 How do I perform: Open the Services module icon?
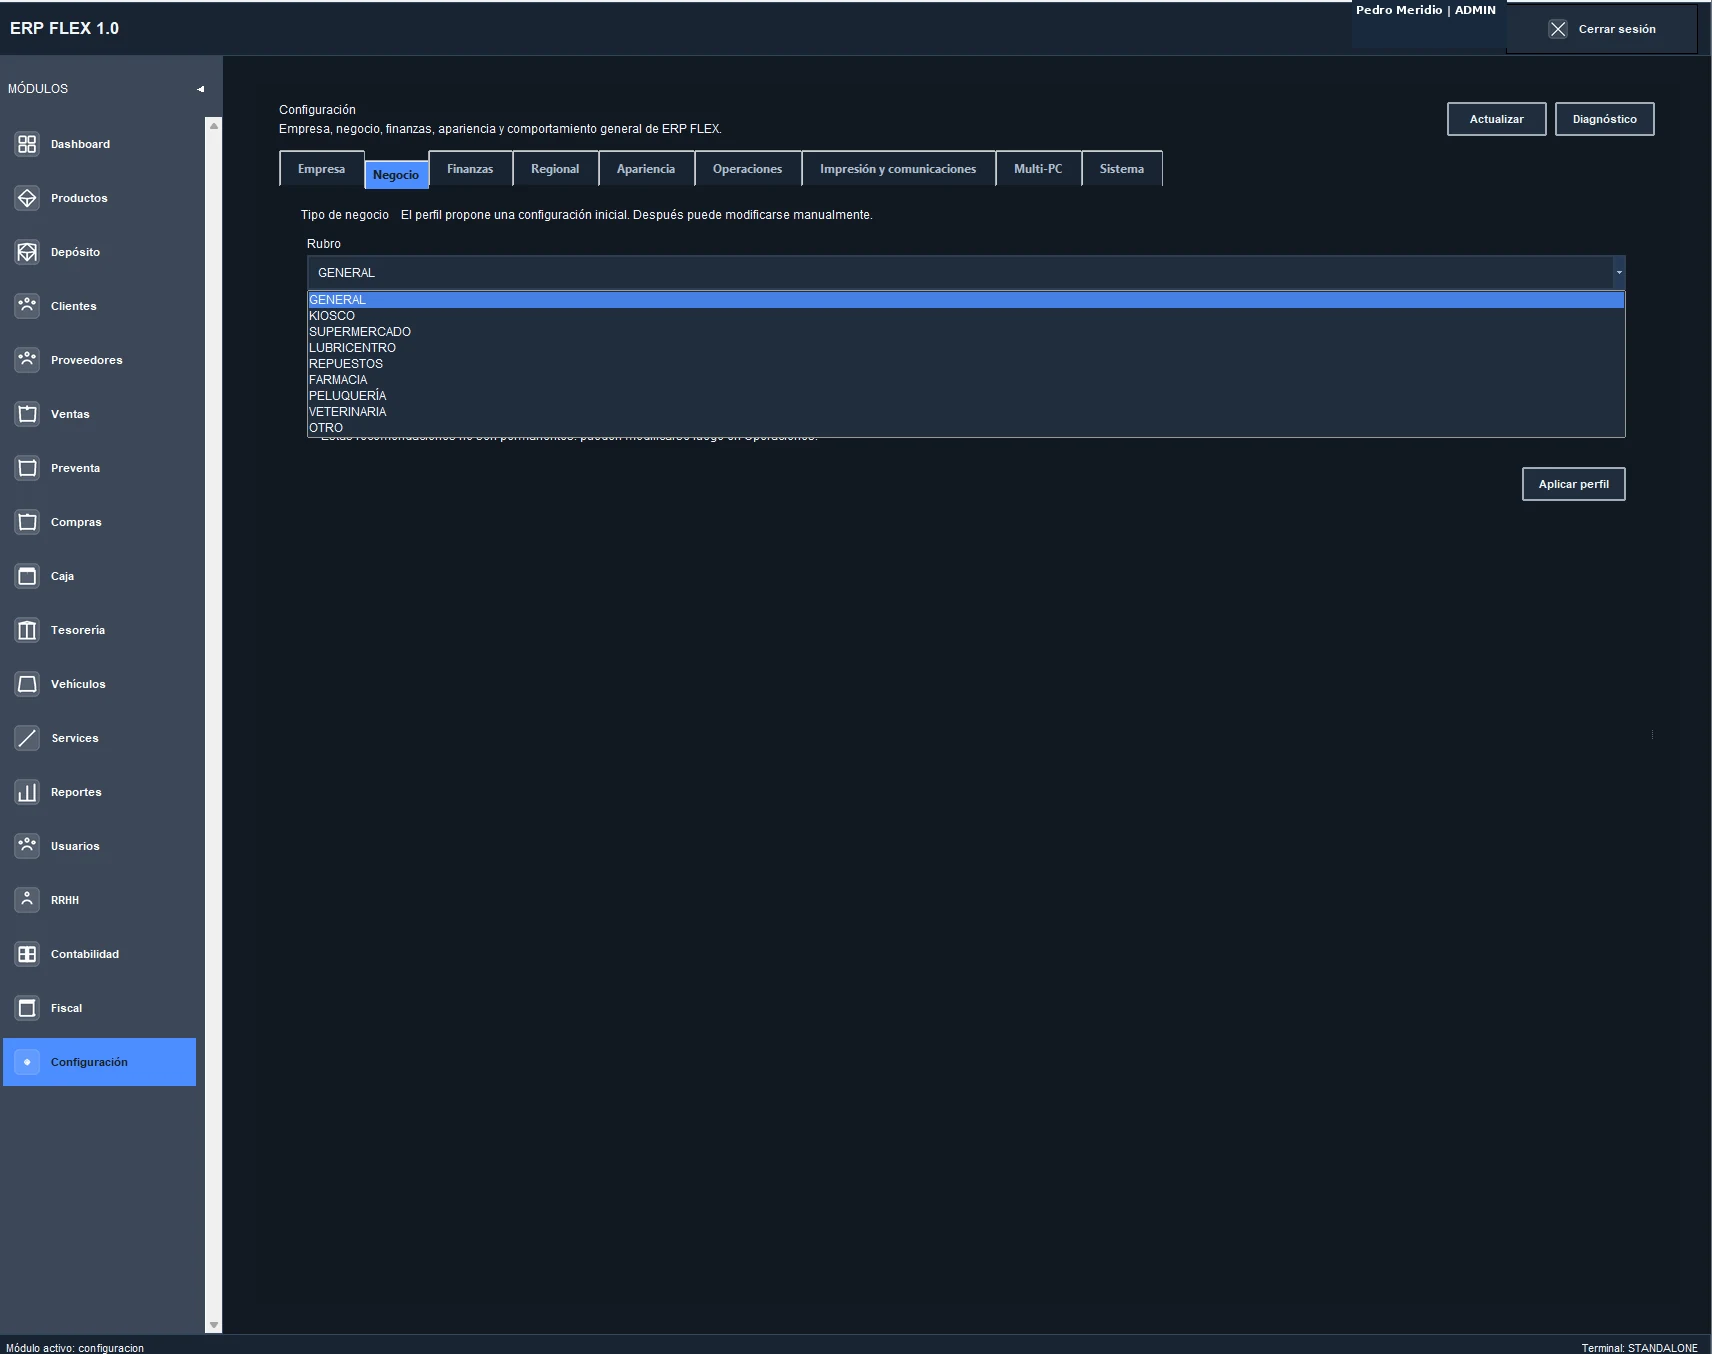[27, 738]
